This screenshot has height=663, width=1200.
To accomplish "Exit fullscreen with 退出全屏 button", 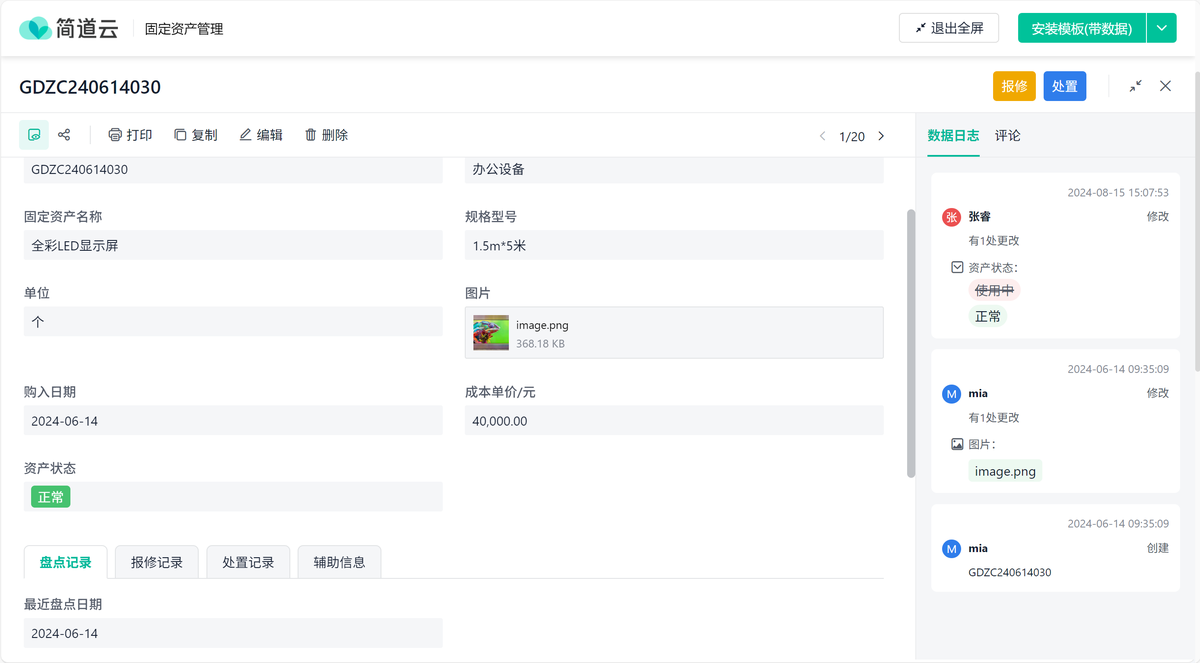I will click(x=948, y=27).
